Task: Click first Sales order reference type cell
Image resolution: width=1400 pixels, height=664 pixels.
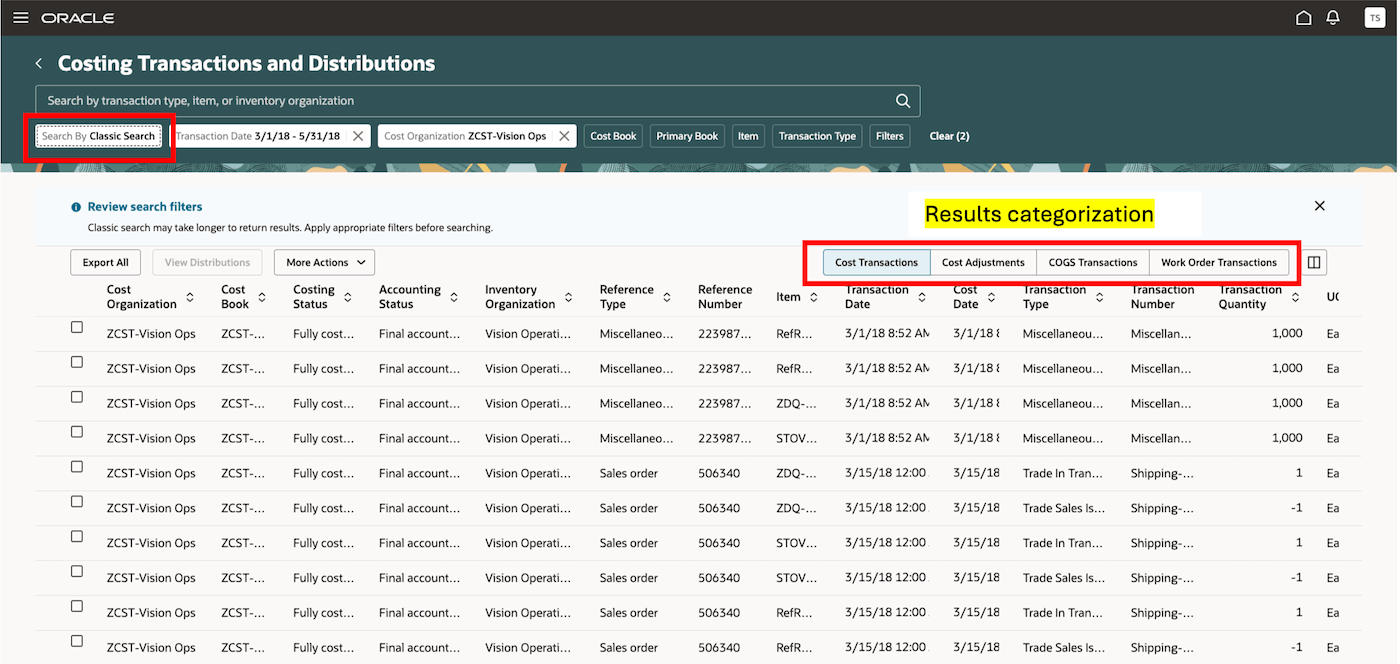Action: (629, 473)
